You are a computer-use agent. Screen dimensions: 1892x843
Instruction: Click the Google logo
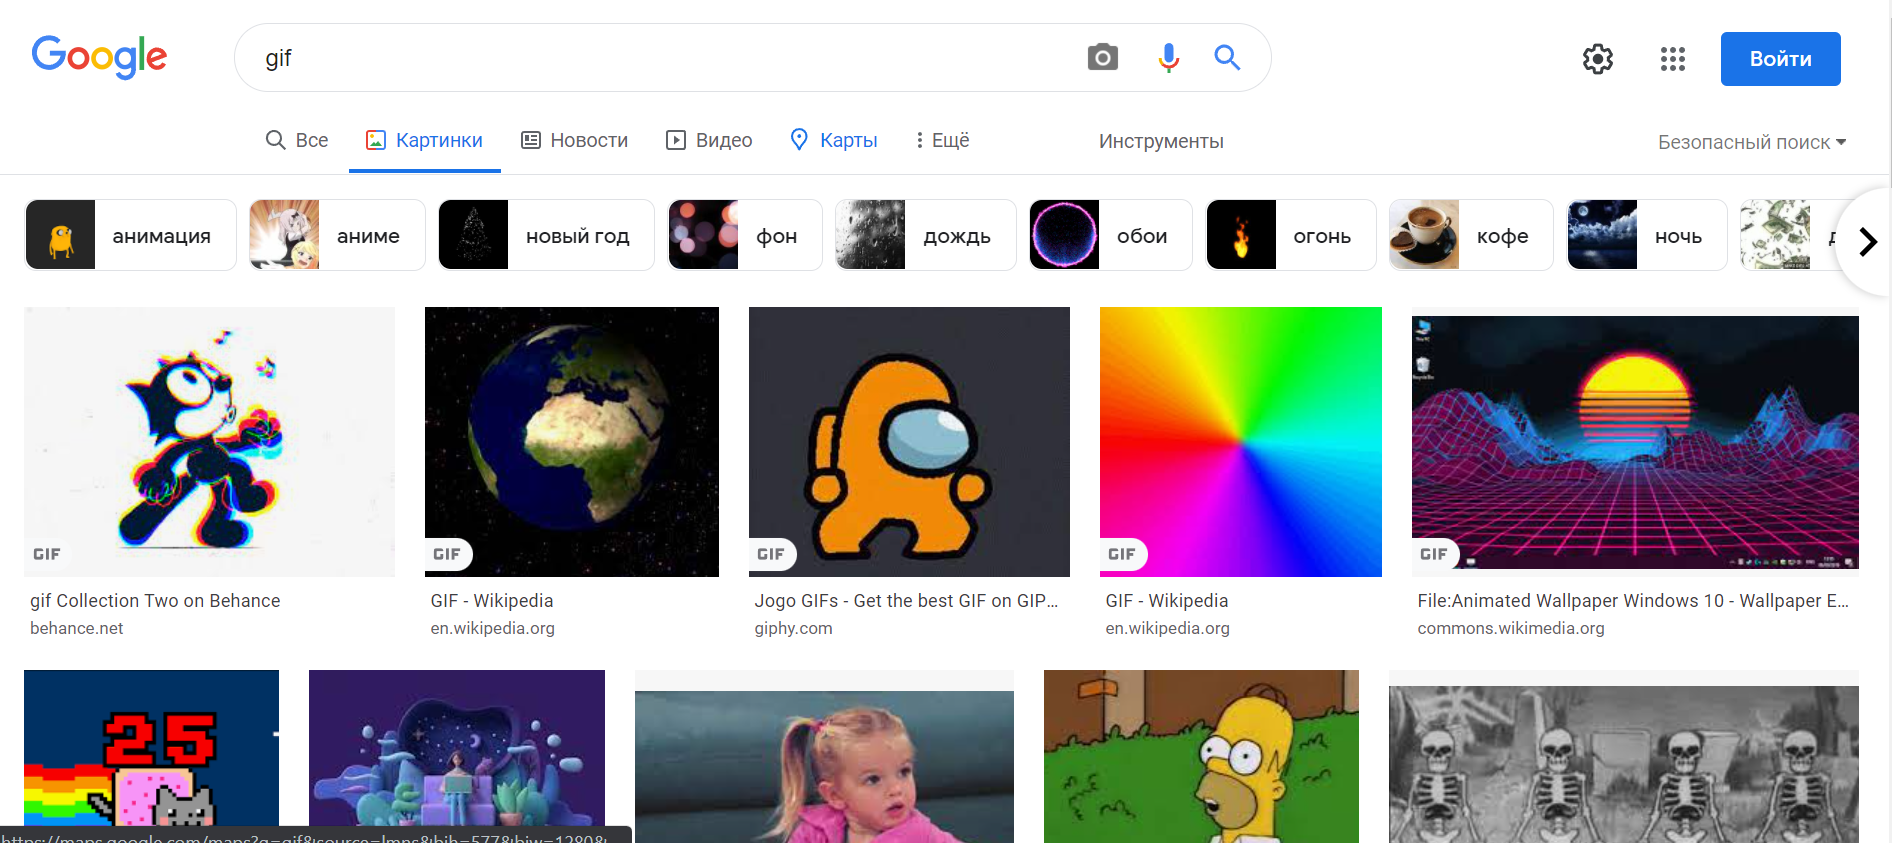99,57
